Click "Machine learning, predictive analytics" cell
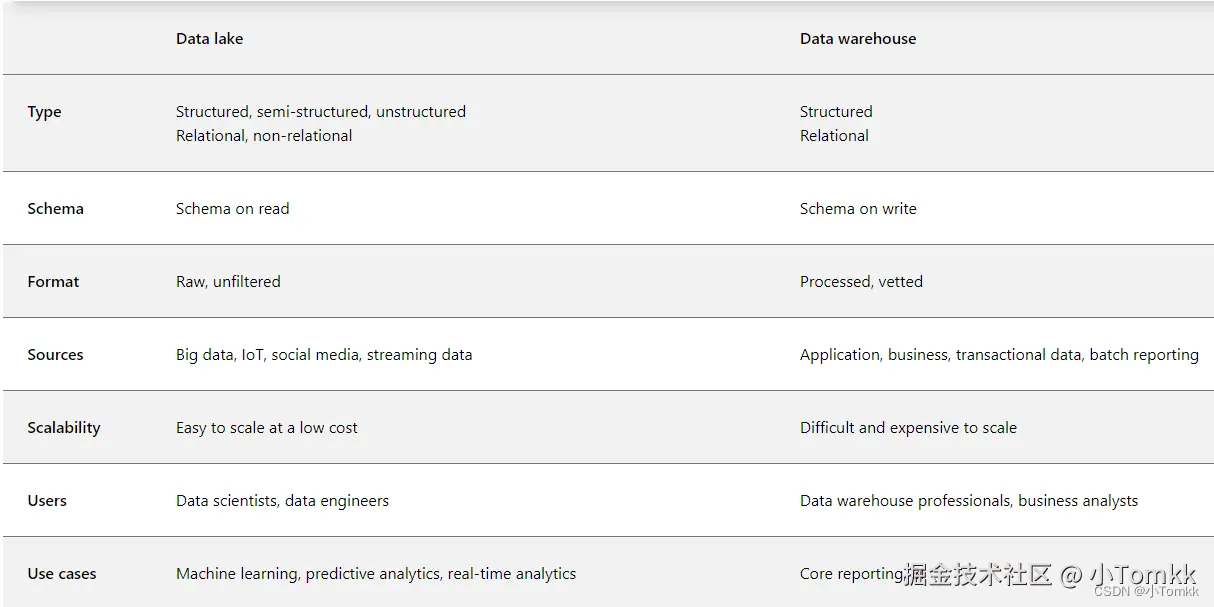Screen dimensions: 1214x607 [375, 574]
